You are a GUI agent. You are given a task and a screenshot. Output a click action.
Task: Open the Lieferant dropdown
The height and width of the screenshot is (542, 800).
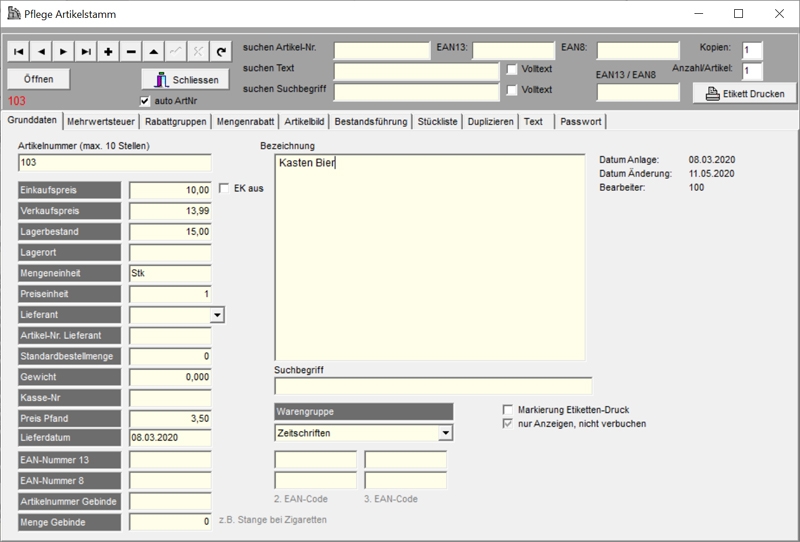coord(217,314)
